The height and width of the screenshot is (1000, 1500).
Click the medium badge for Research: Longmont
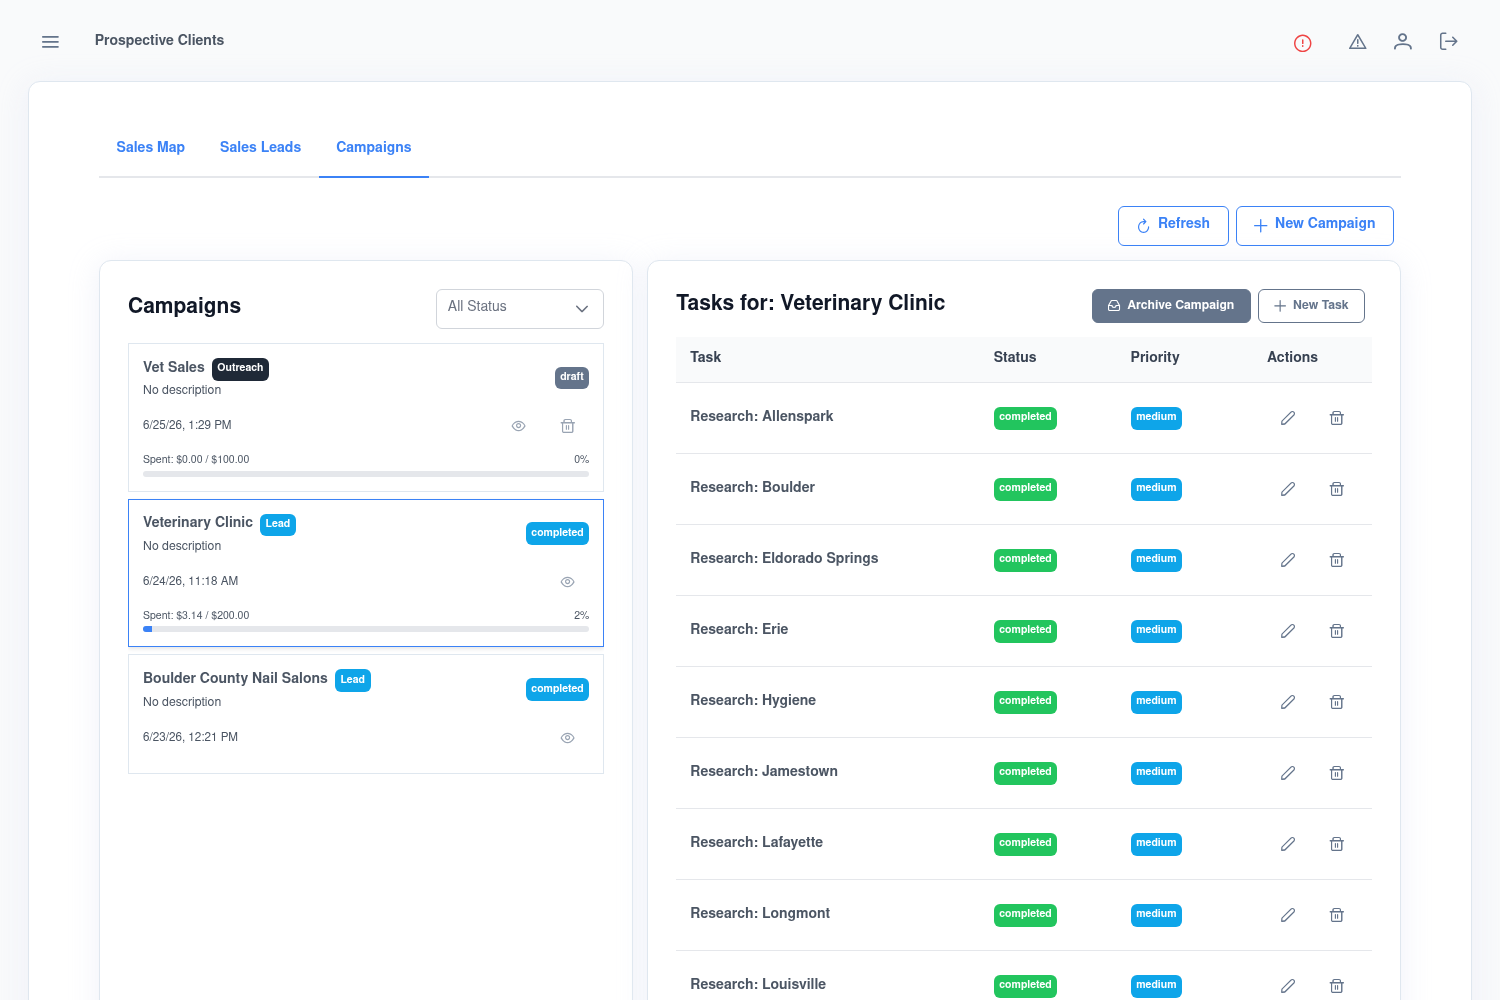(x=1156, y=914)
